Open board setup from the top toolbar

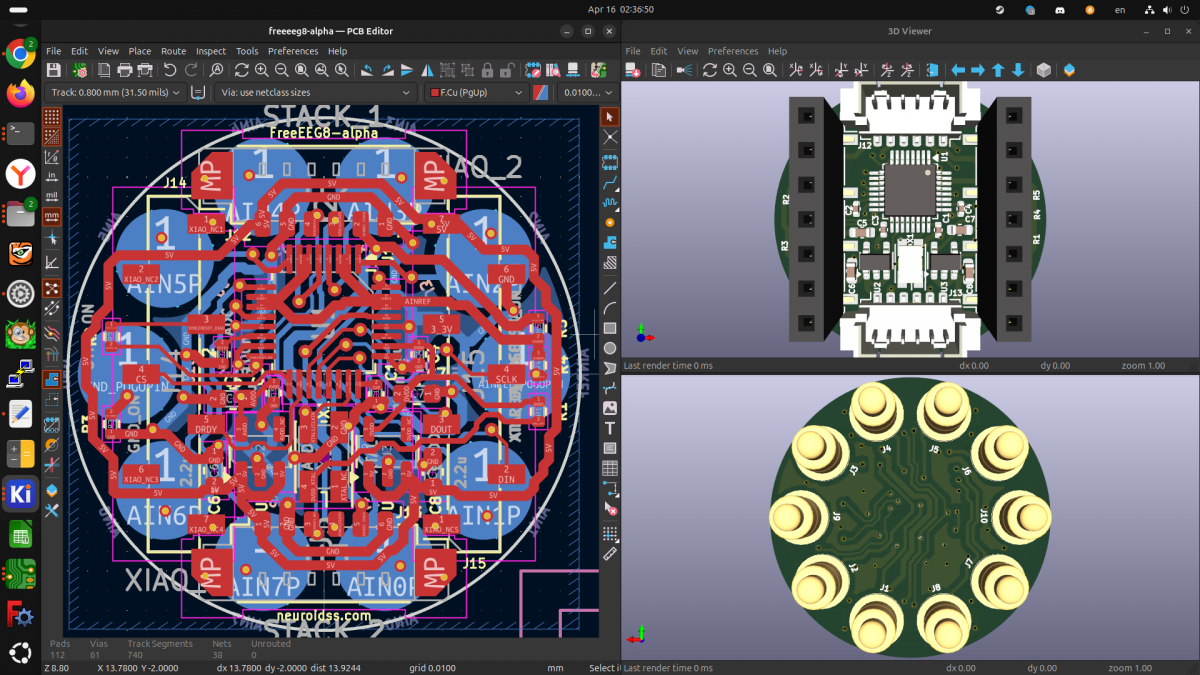click(80, 70)
